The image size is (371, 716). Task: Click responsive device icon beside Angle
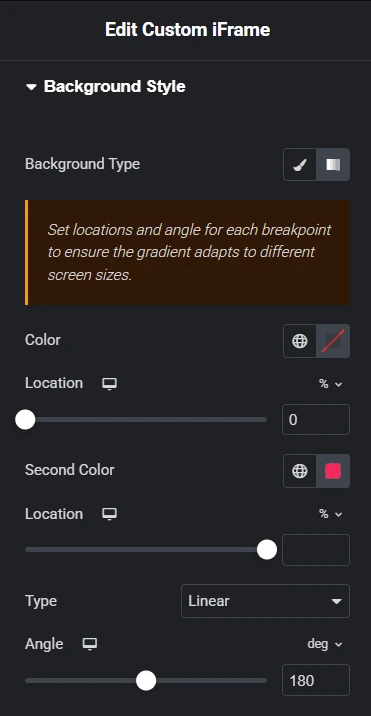coord(90,644)
